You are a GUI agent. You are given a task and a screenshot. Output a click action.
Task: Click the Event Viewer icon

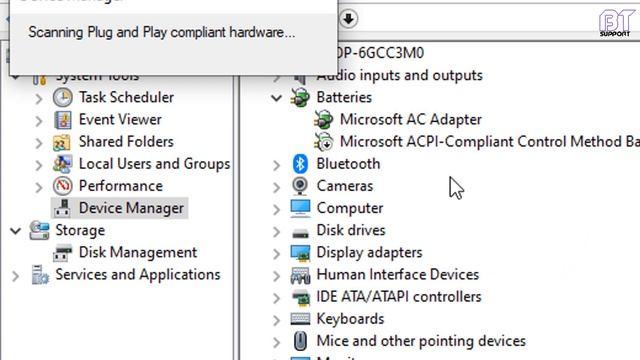click(x=63, y=120)
